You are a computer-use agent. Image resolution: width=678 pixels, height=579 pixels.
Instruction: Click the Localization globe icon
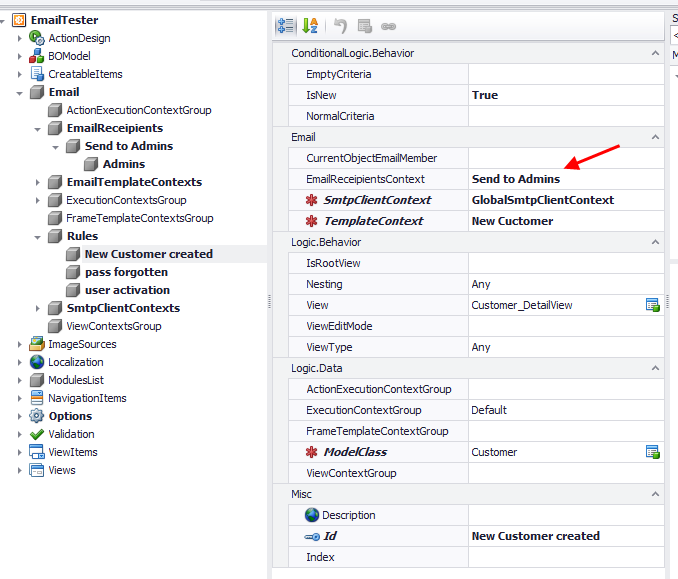tap(37, 362)
